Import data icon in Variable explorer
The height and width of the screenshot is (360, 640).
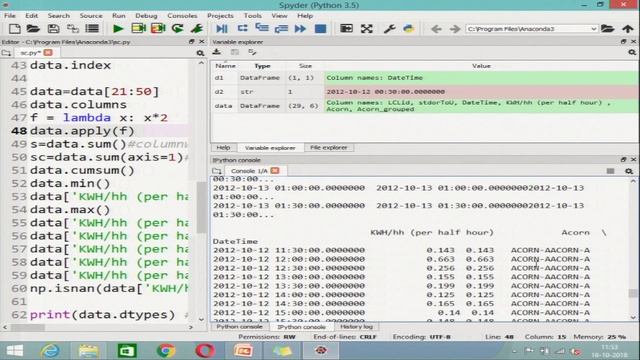(217, 52)
